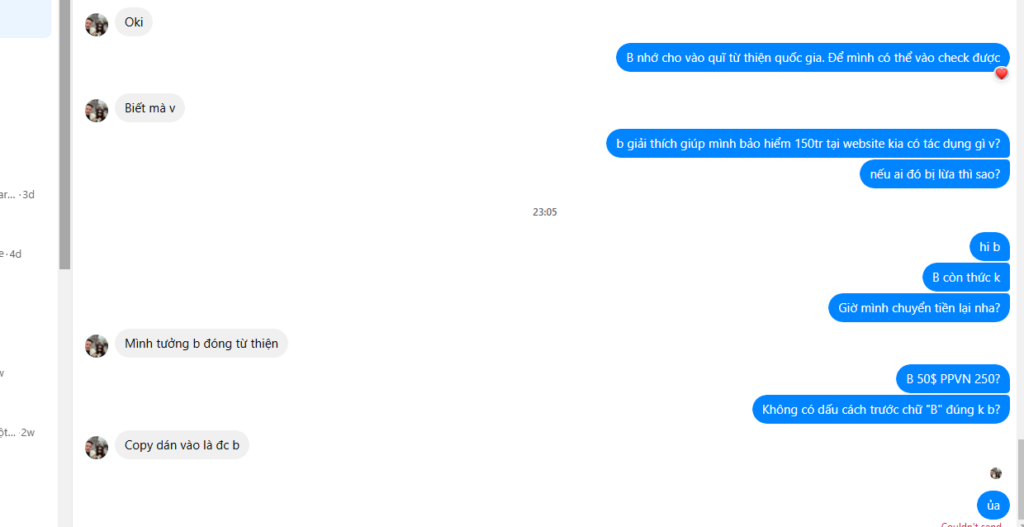Viewport: 1024px width, 527px height.
Task: Click the conversation list vertical scrollbar thumb
Action: coord(65,134)
